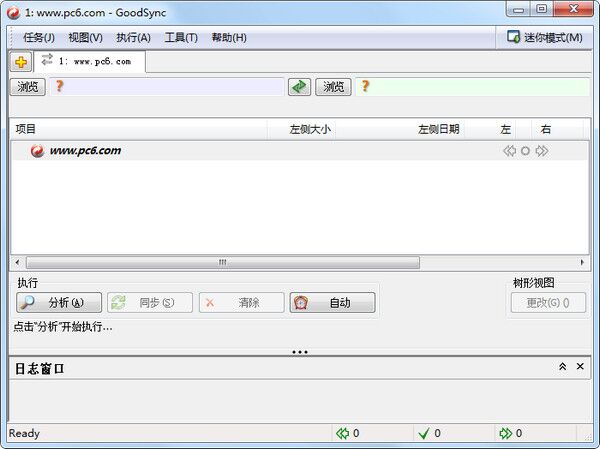Click the 点击"分析"开始执行... hint text
600x449 pixels.
(63, 327)
